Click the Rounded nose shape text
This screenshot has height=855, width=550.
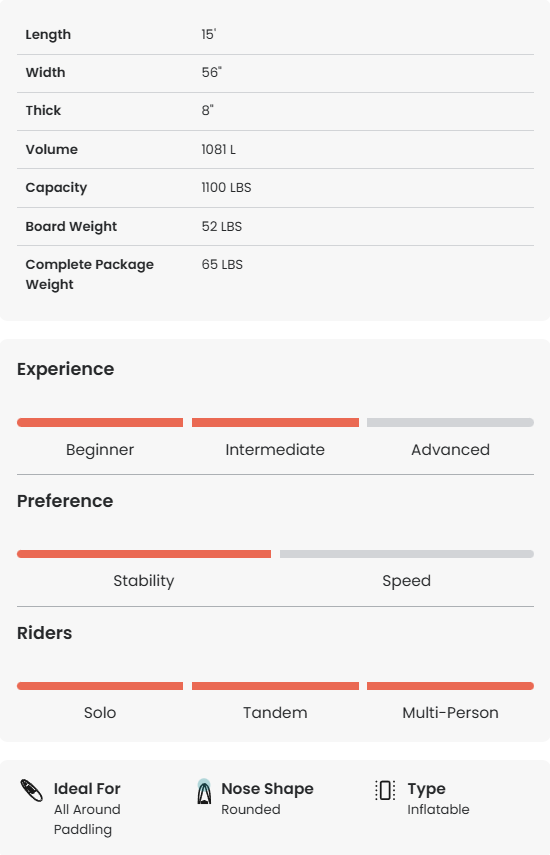[x=251, y=810]
